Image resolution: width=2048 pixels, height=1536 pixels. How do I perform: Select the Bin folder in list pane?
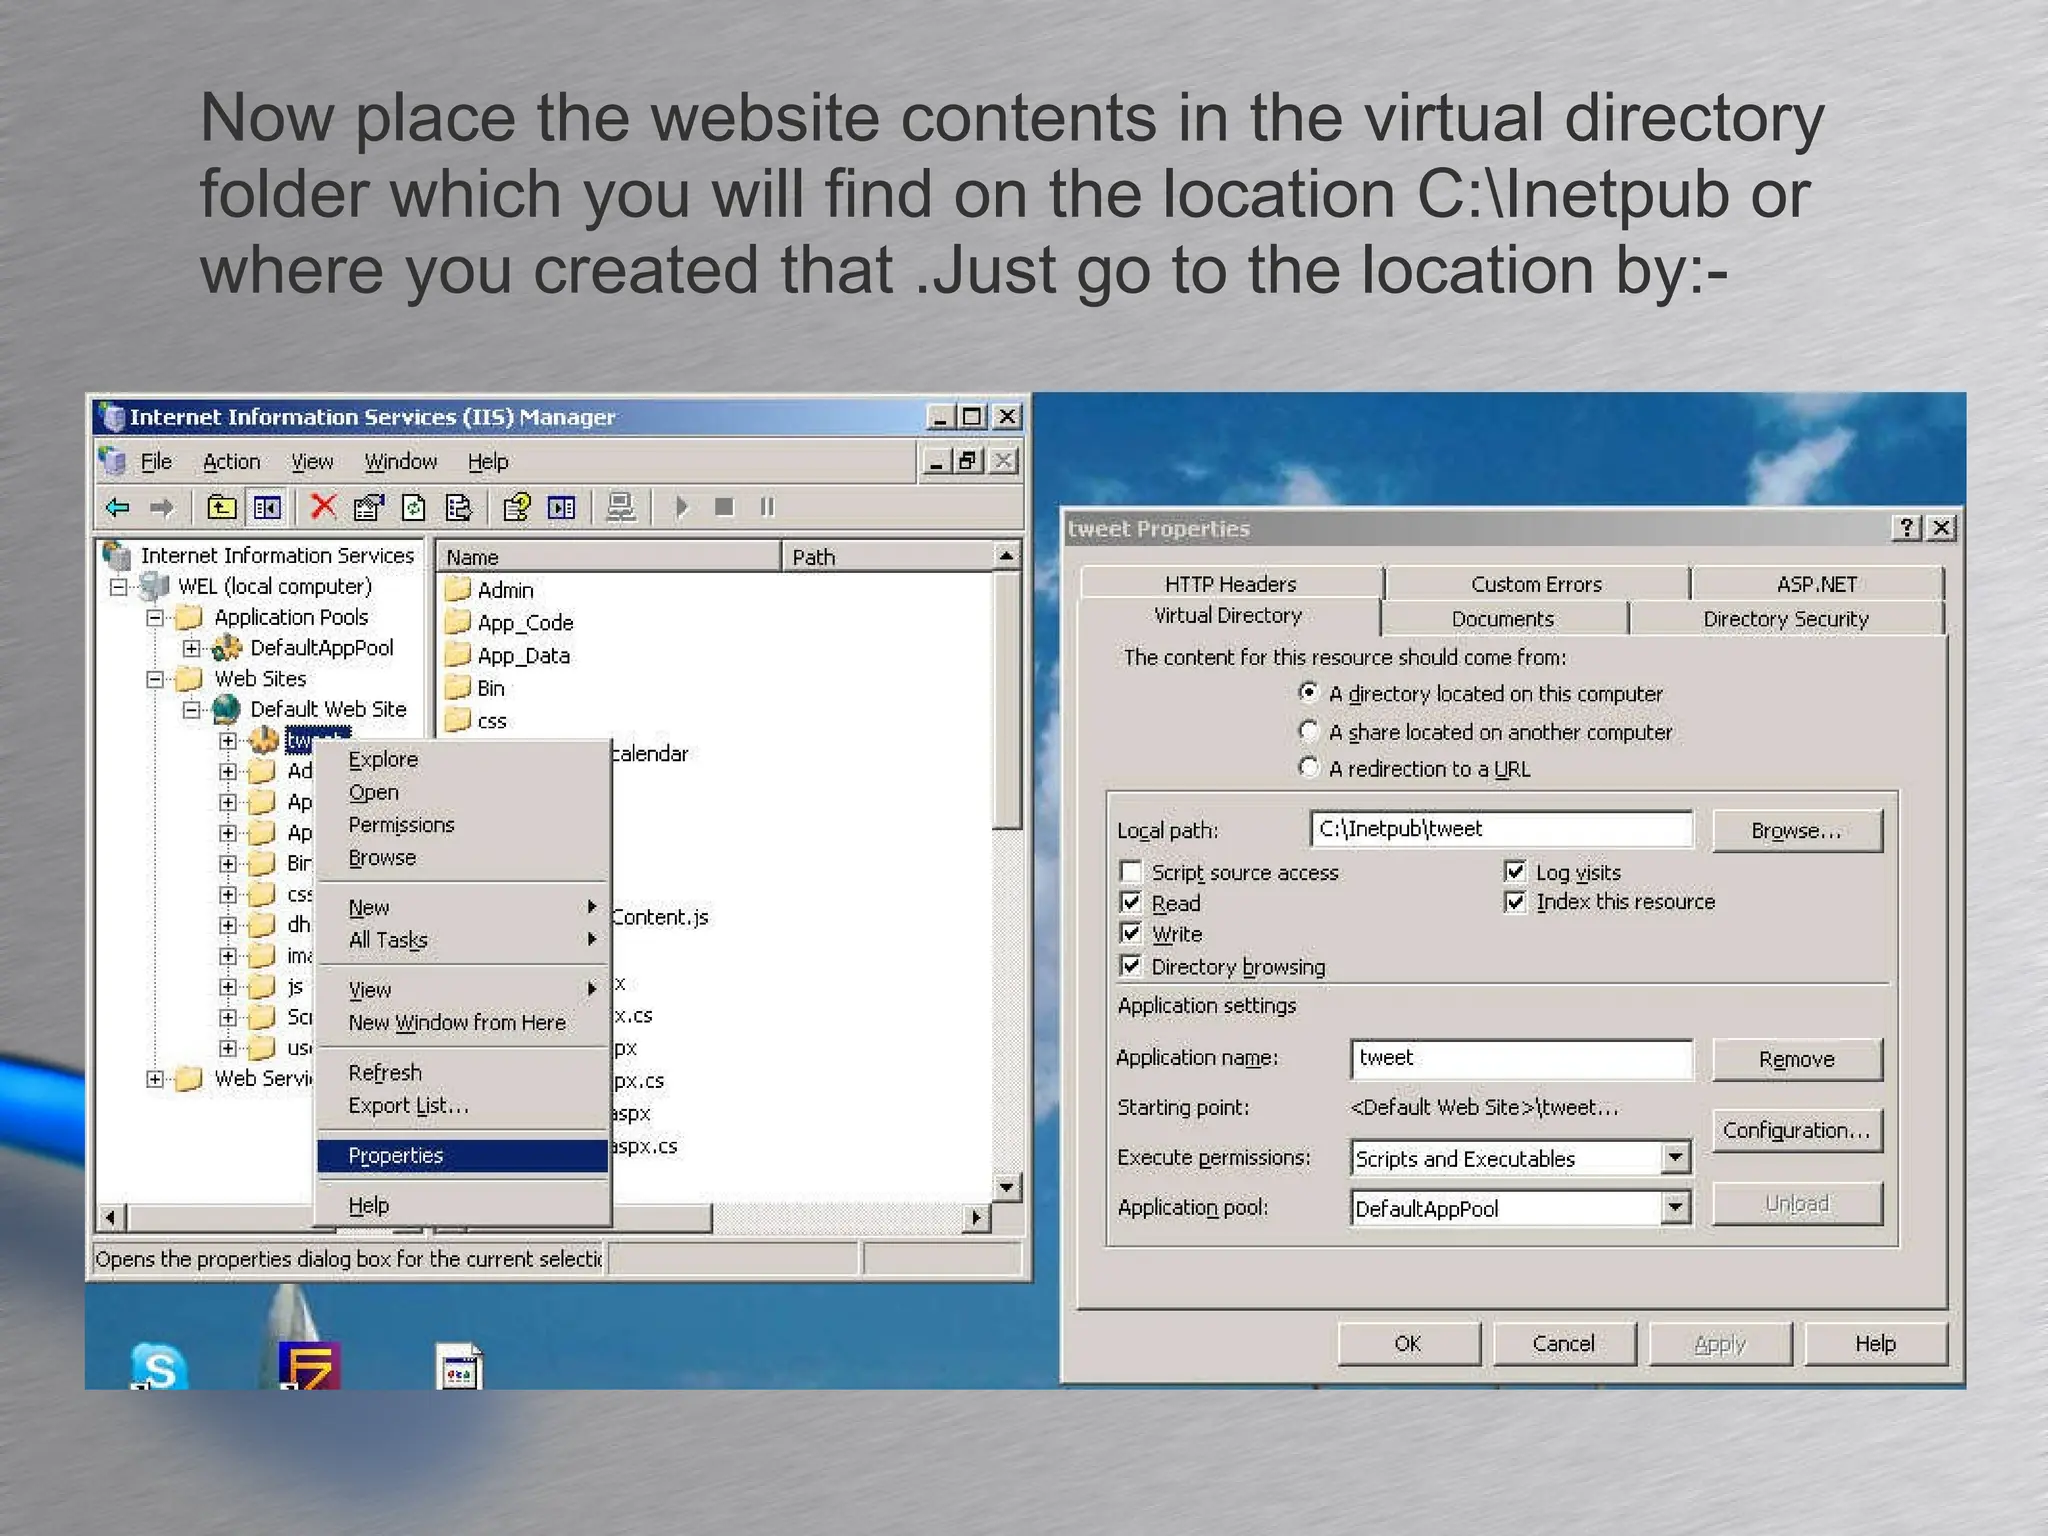coord(475,688)
